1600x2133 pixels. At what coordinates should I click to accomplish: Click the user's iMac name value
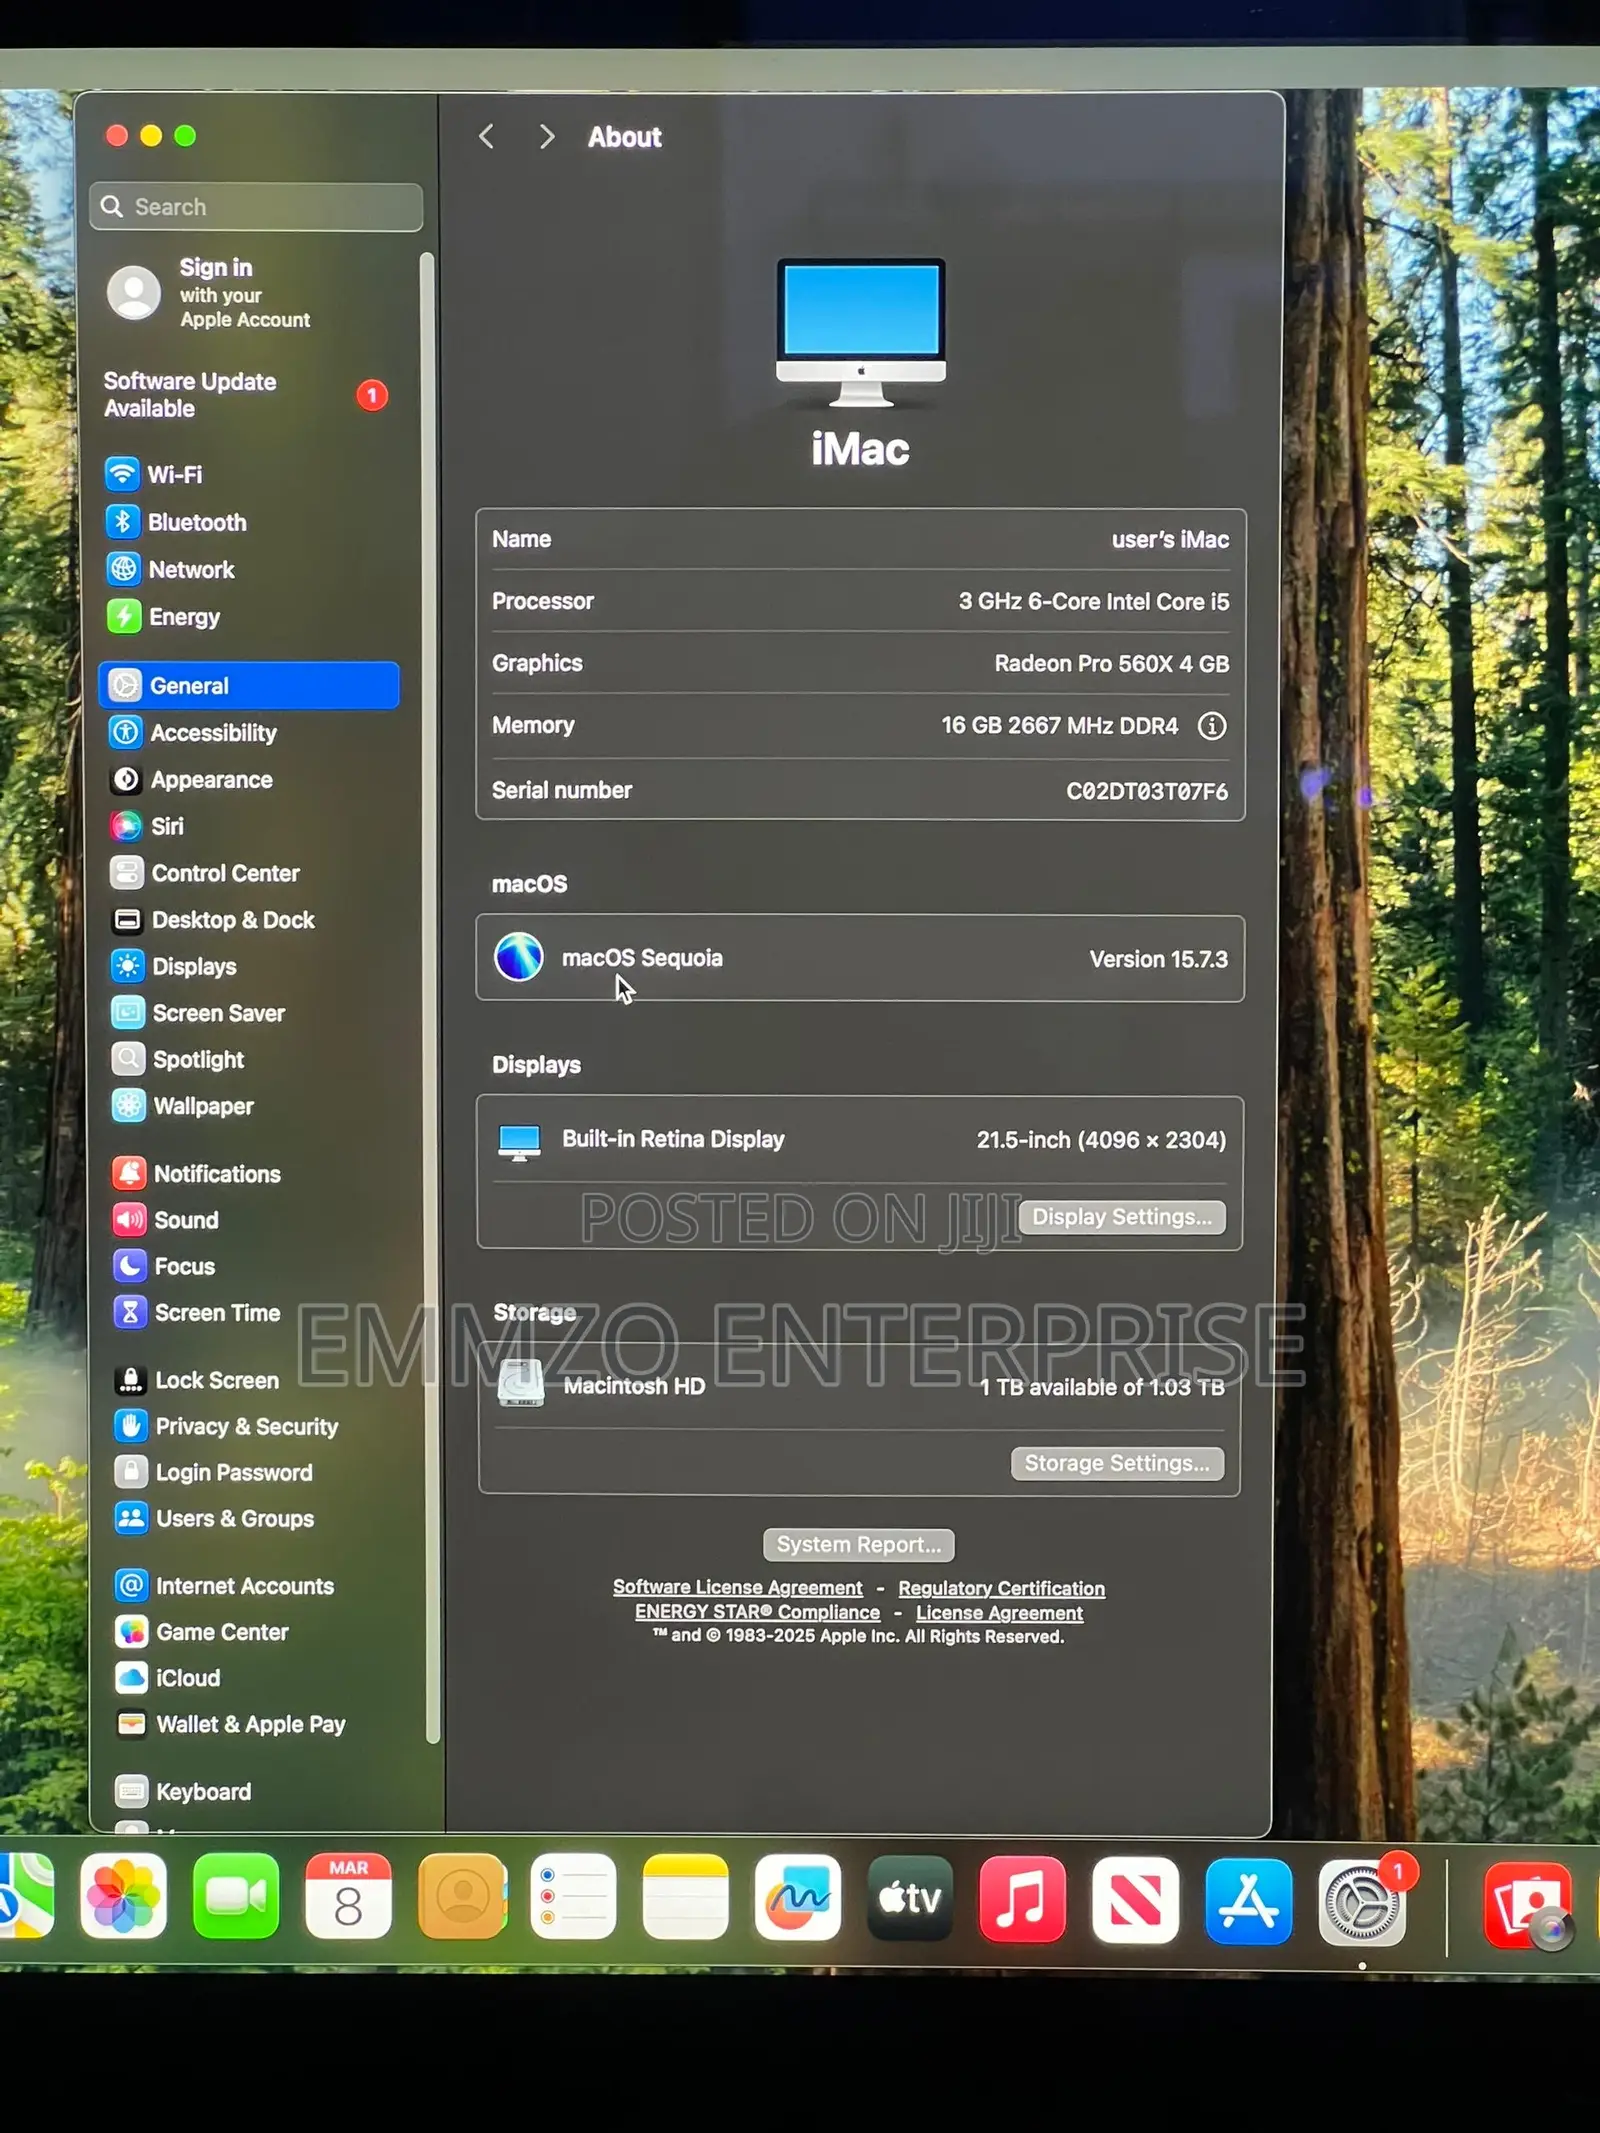coord(1170,539)
